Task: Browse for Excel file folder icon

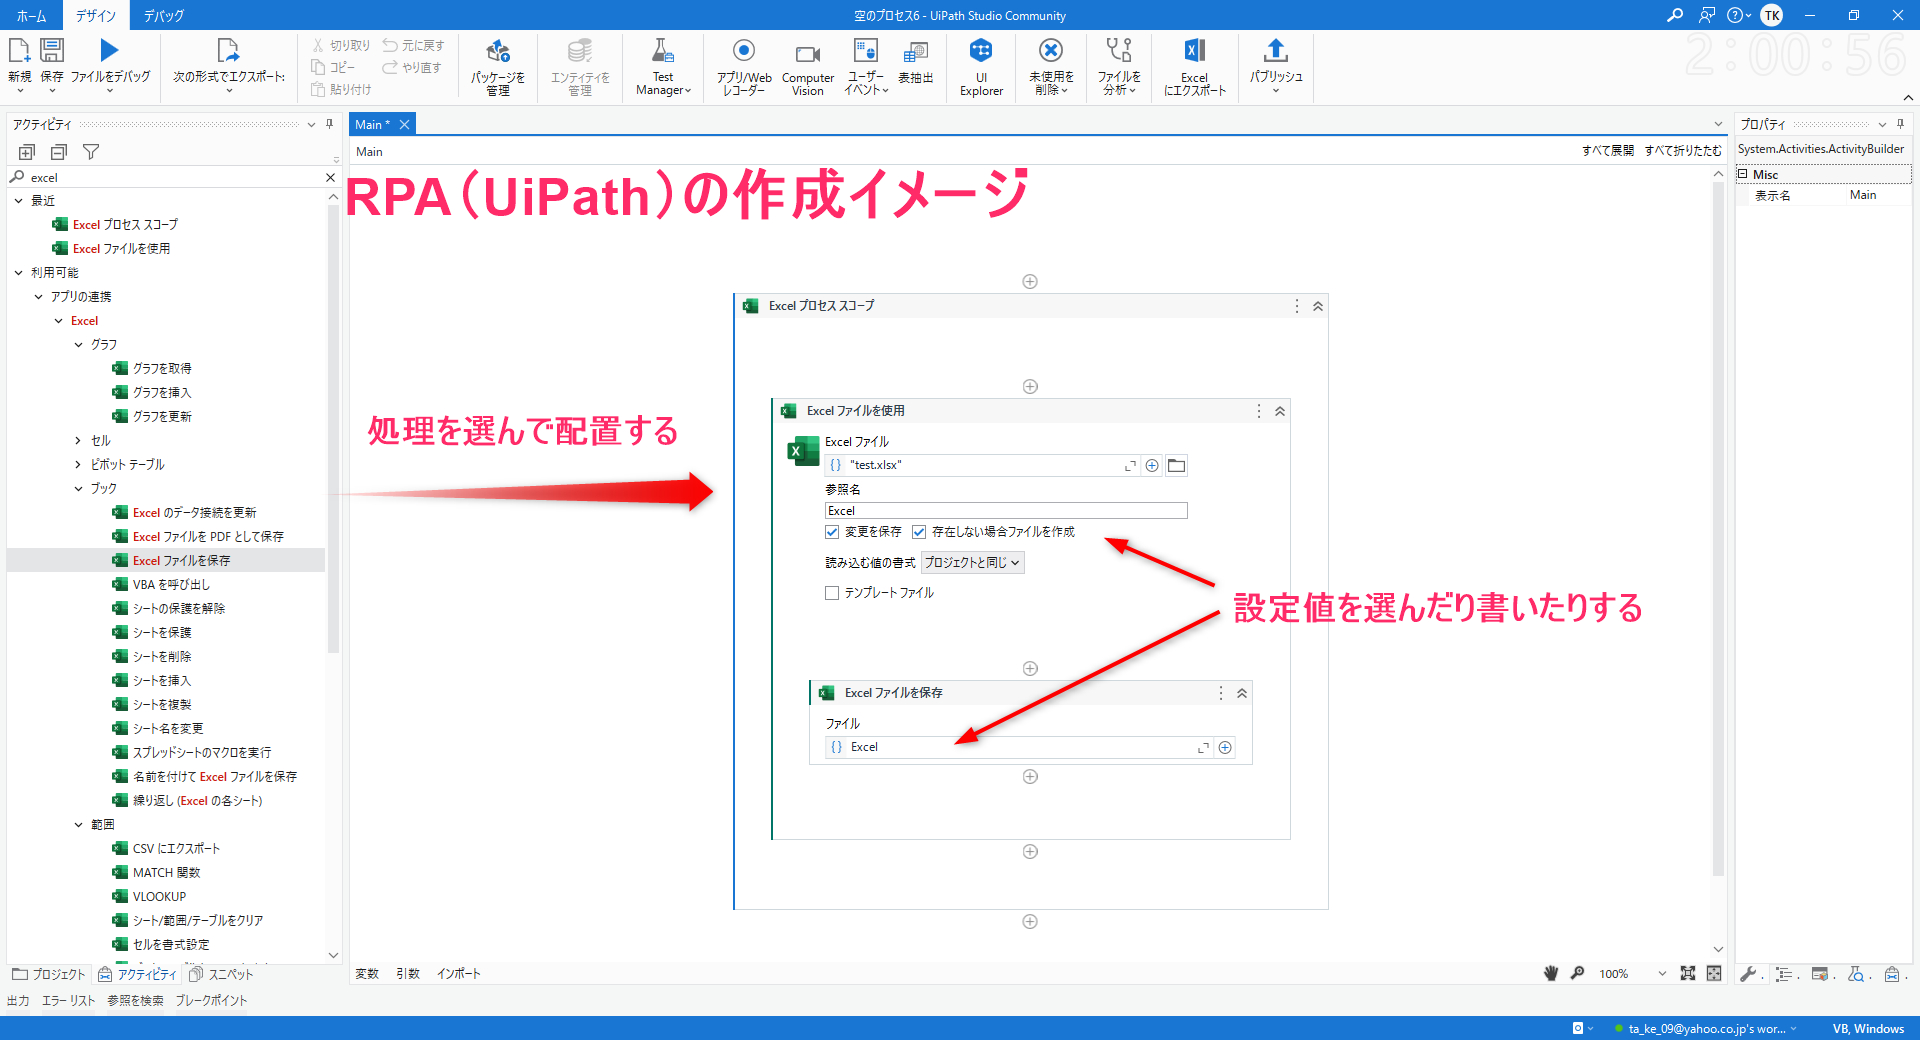Action: click(1177, 465)
